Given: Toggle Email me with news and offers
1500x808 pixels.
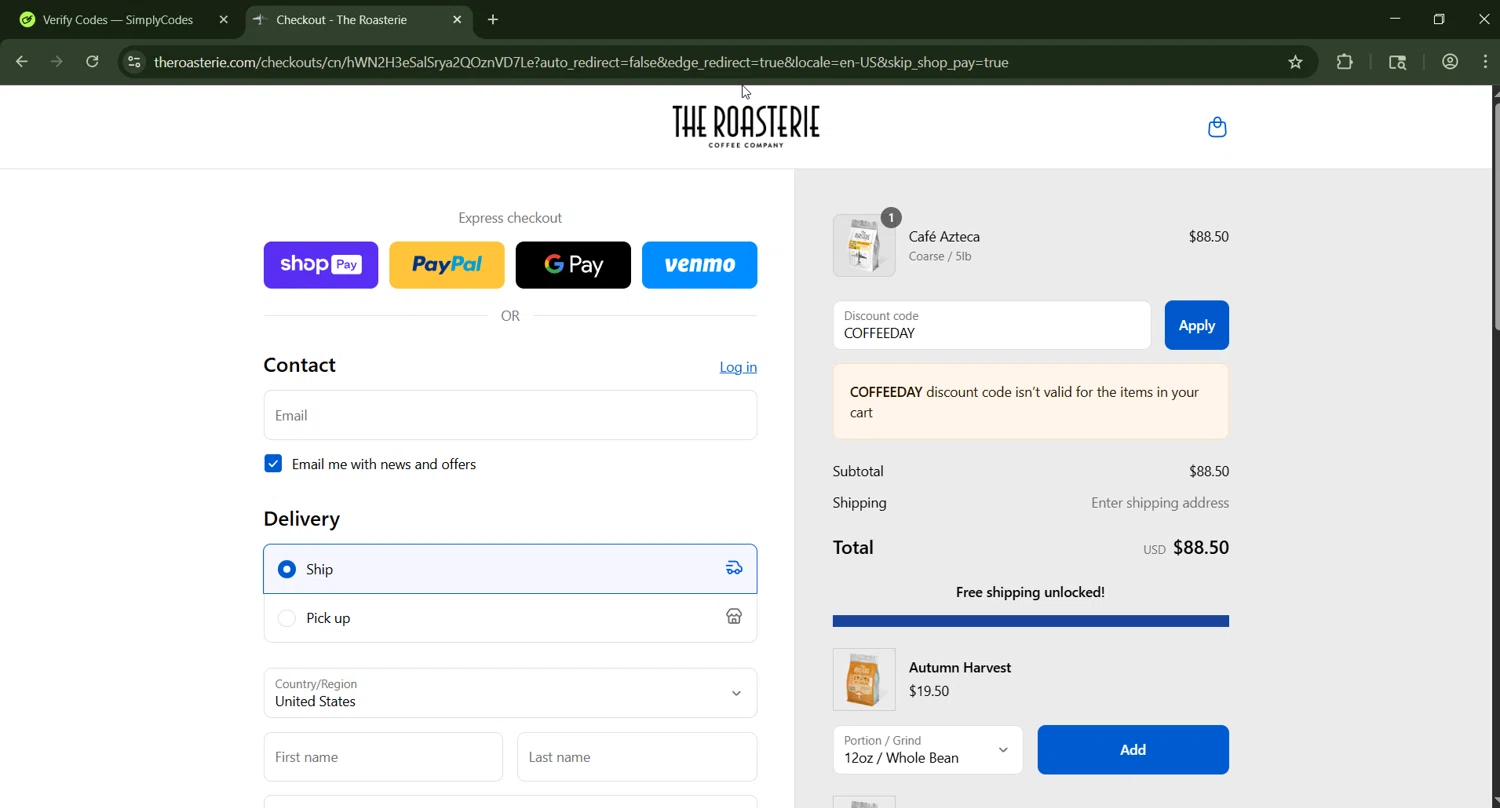Looking at the screenshot, I should click(273, 464).
